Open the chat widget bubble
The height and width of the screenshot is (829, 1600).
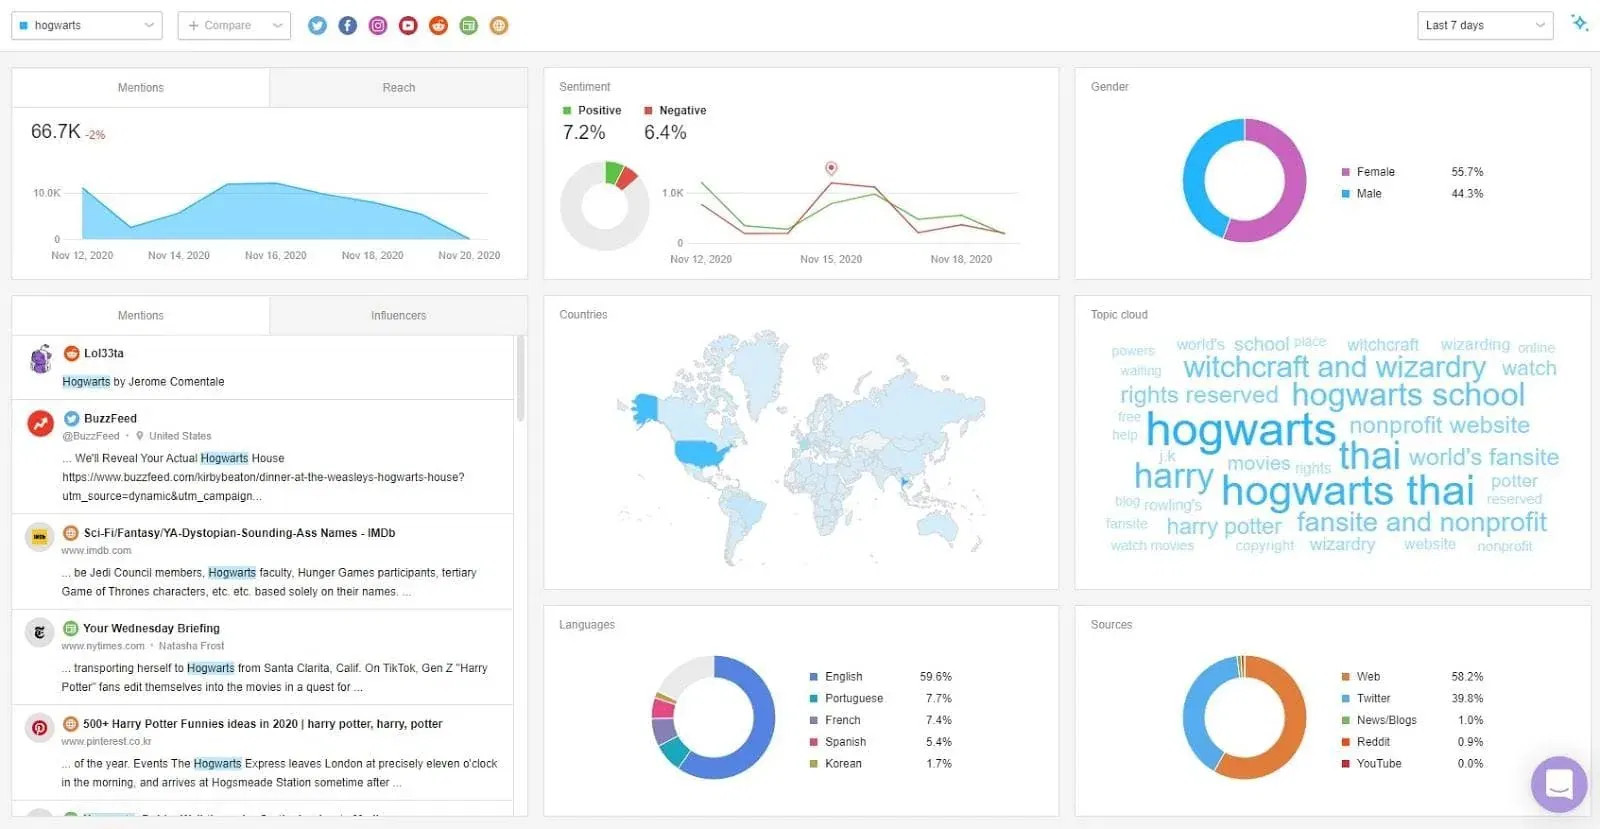1558,784
